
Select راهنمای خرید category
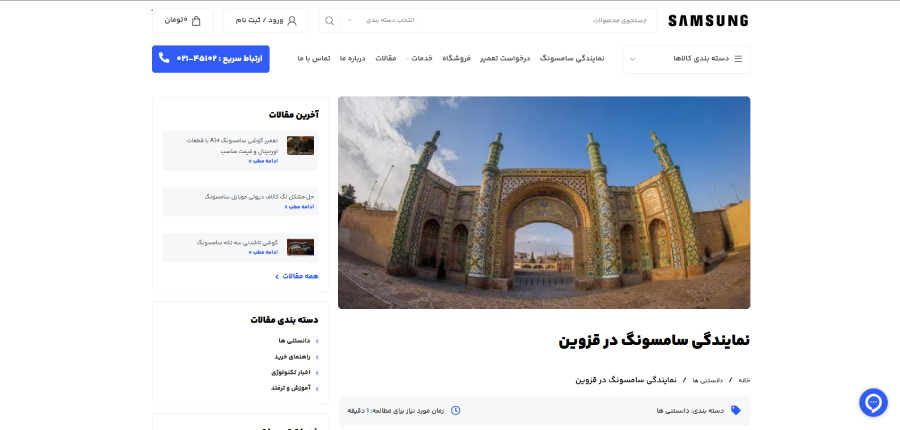(292, 357)
